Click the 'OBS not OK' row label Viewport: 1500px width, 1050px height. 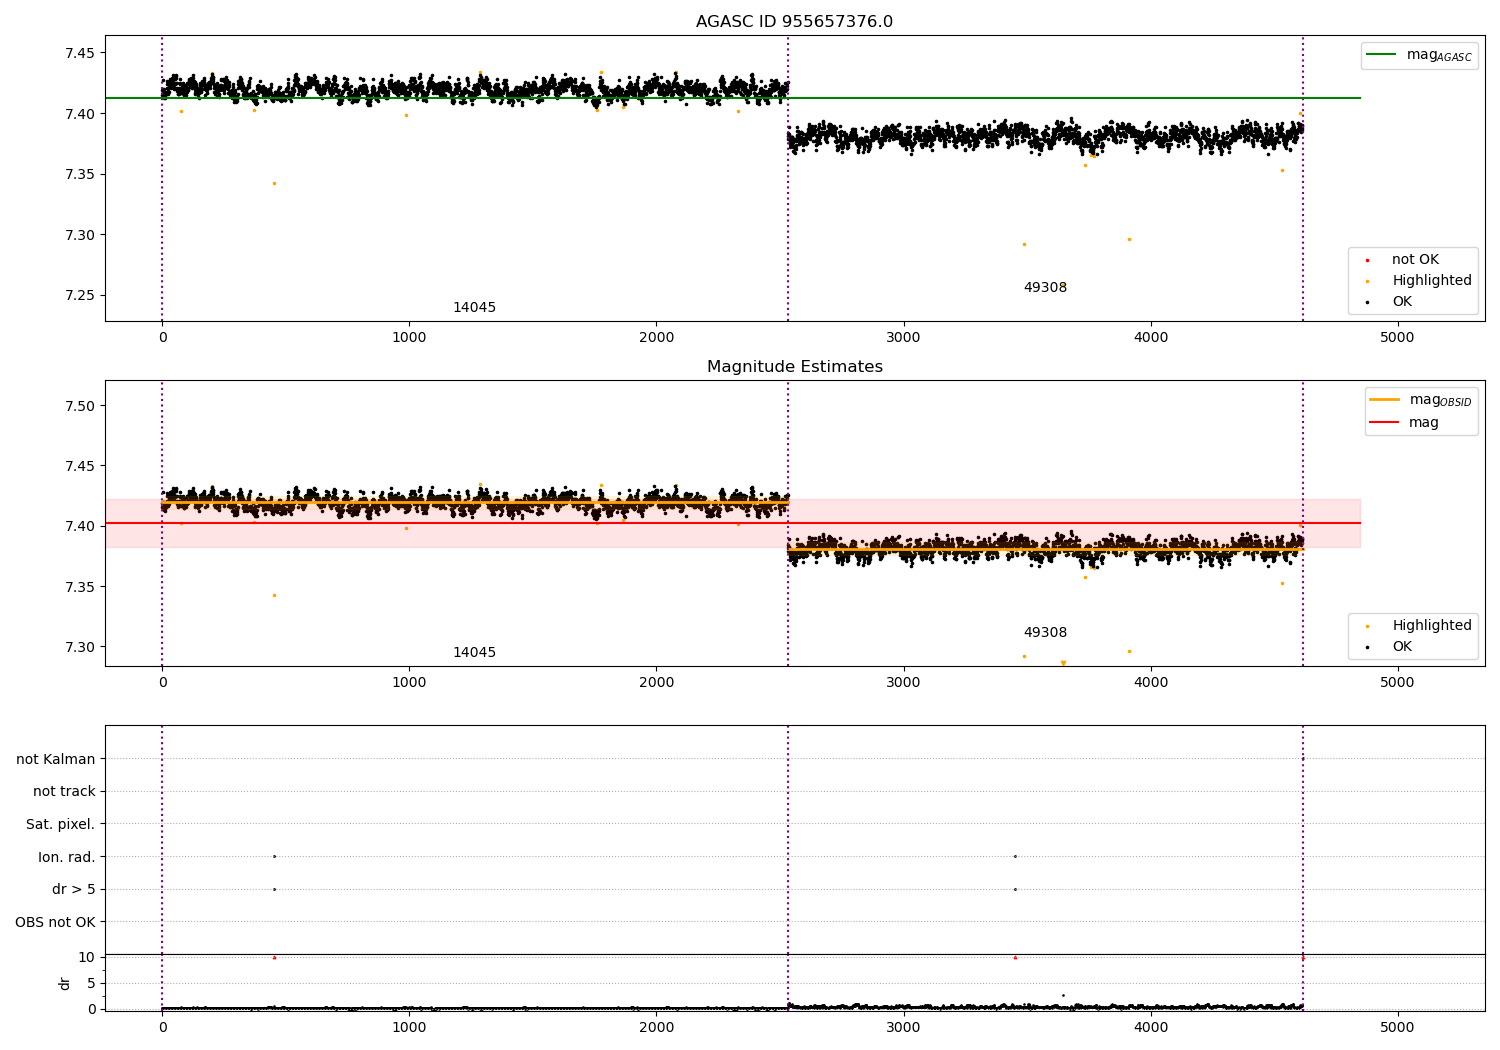[x=56, y=923]
